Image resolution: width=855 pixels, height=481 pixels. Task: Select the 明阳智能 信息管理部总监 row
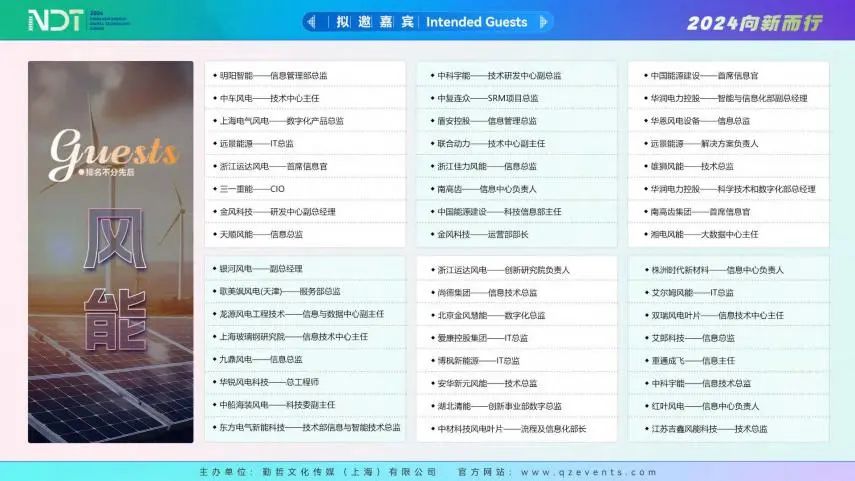tap(305, 76)
